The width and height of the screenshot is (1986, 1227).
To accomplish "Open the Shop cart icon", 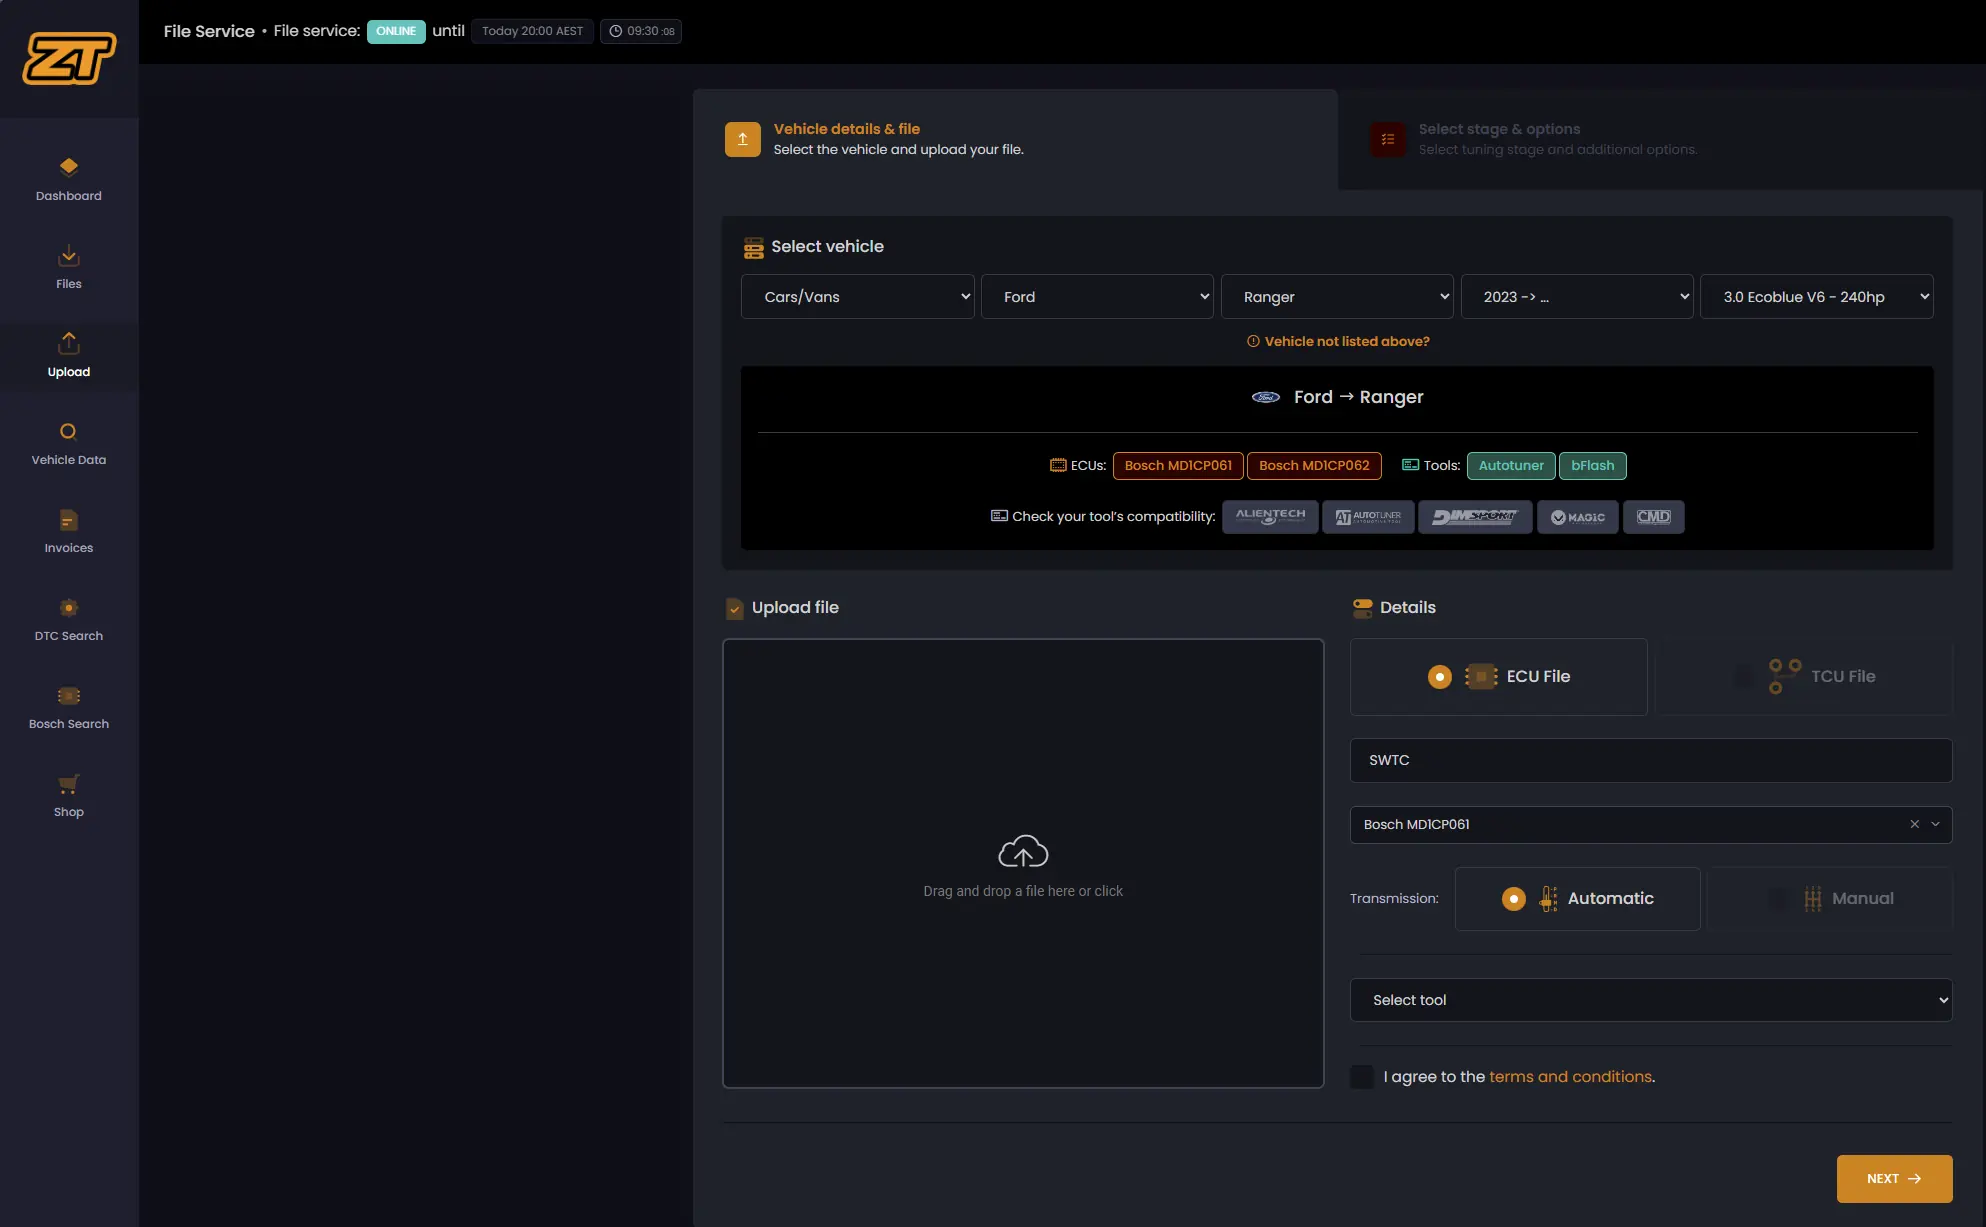I will [69, 783].
